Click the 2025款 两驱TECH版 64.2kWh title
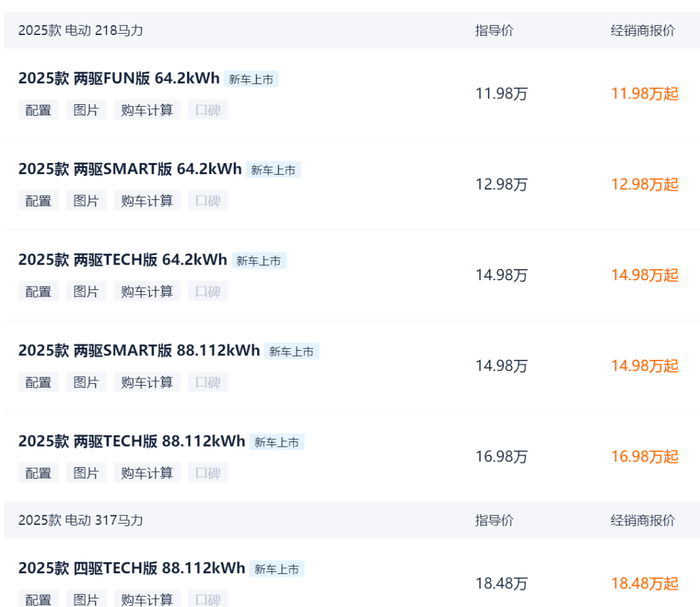 122,260
